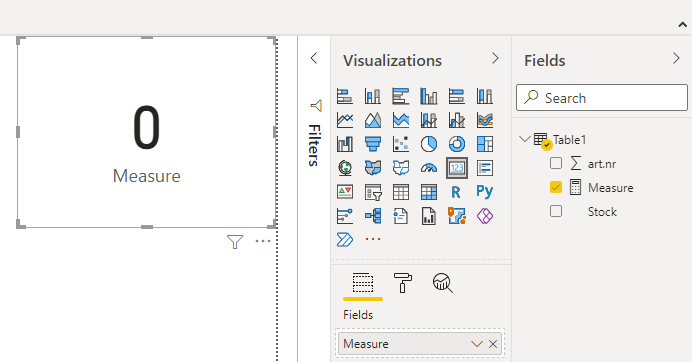Select the ArcGIS Maps visual

(x=456, y=216)
